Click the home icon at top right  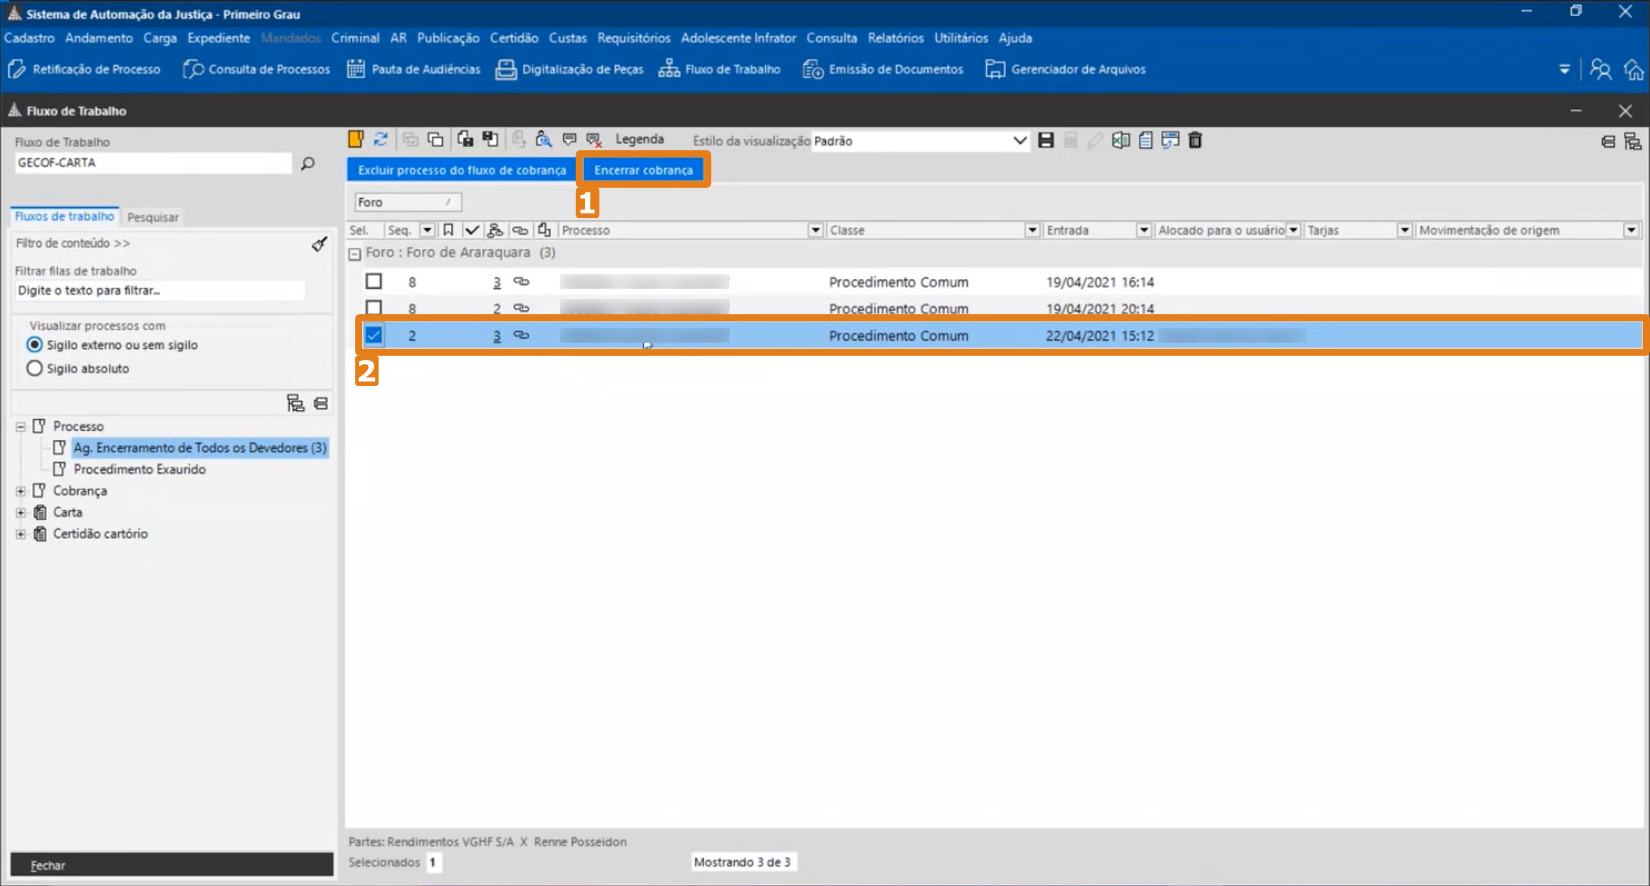[1634, 69]
